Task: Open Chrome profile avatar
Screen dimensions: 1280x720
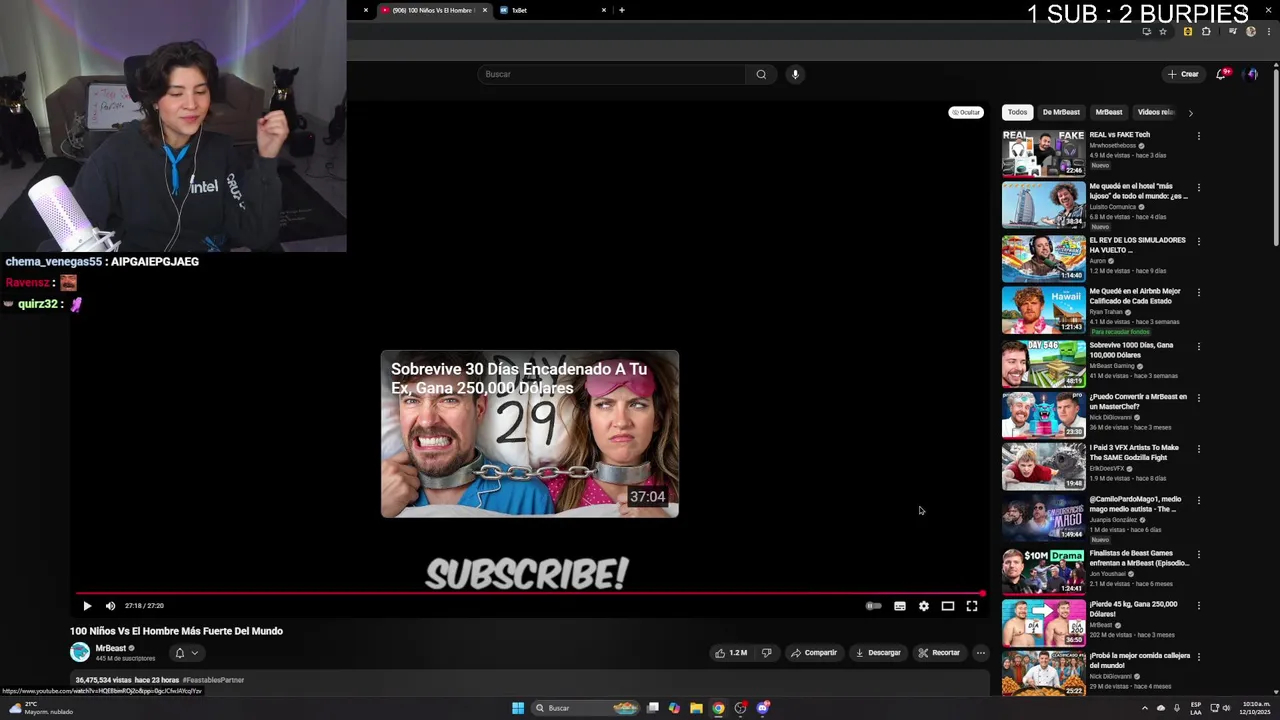Action: [1251, 32]
